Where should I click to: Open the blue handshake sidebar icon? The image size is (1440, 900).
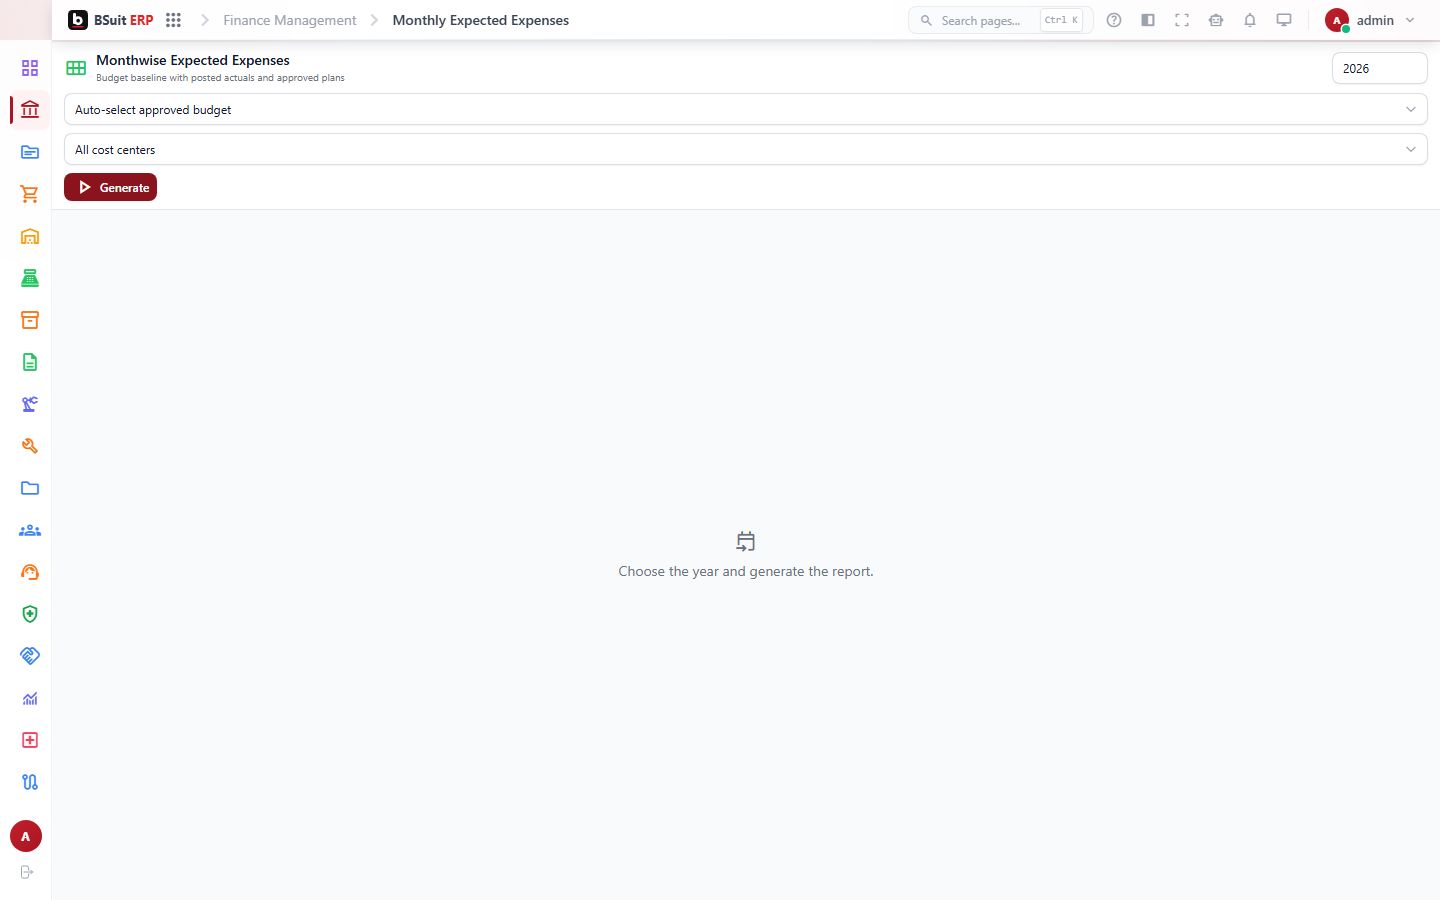[x=30, y=656]
